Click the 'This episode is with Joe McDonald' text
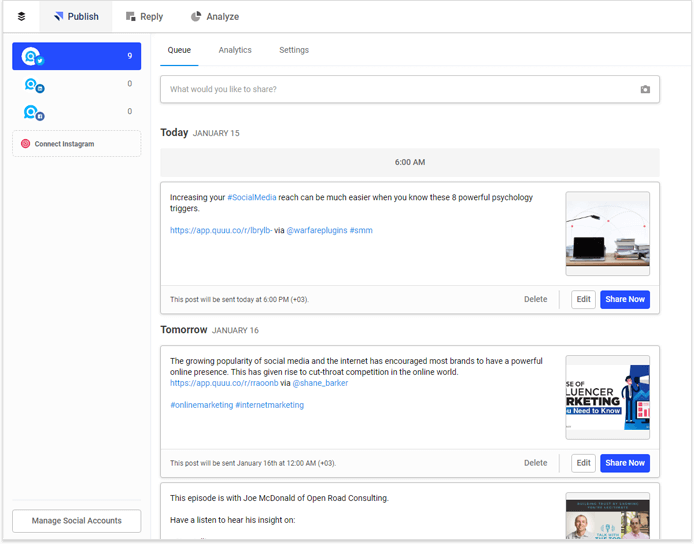This screenshot has width=694, height=544. (279, 498)
